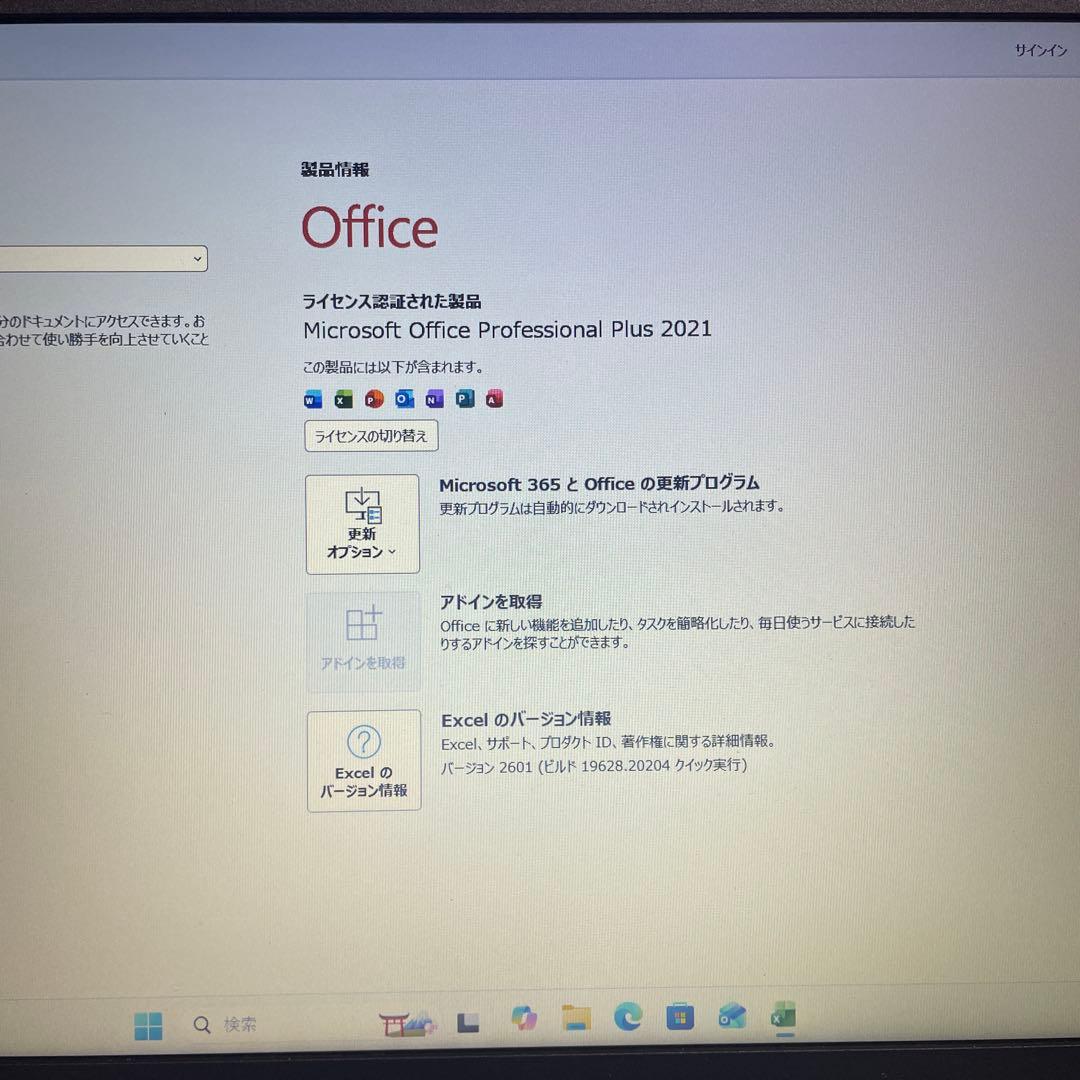Click the サインイン link at top right
The height and width of the screenshot is (1080, 1080).
1040,50
